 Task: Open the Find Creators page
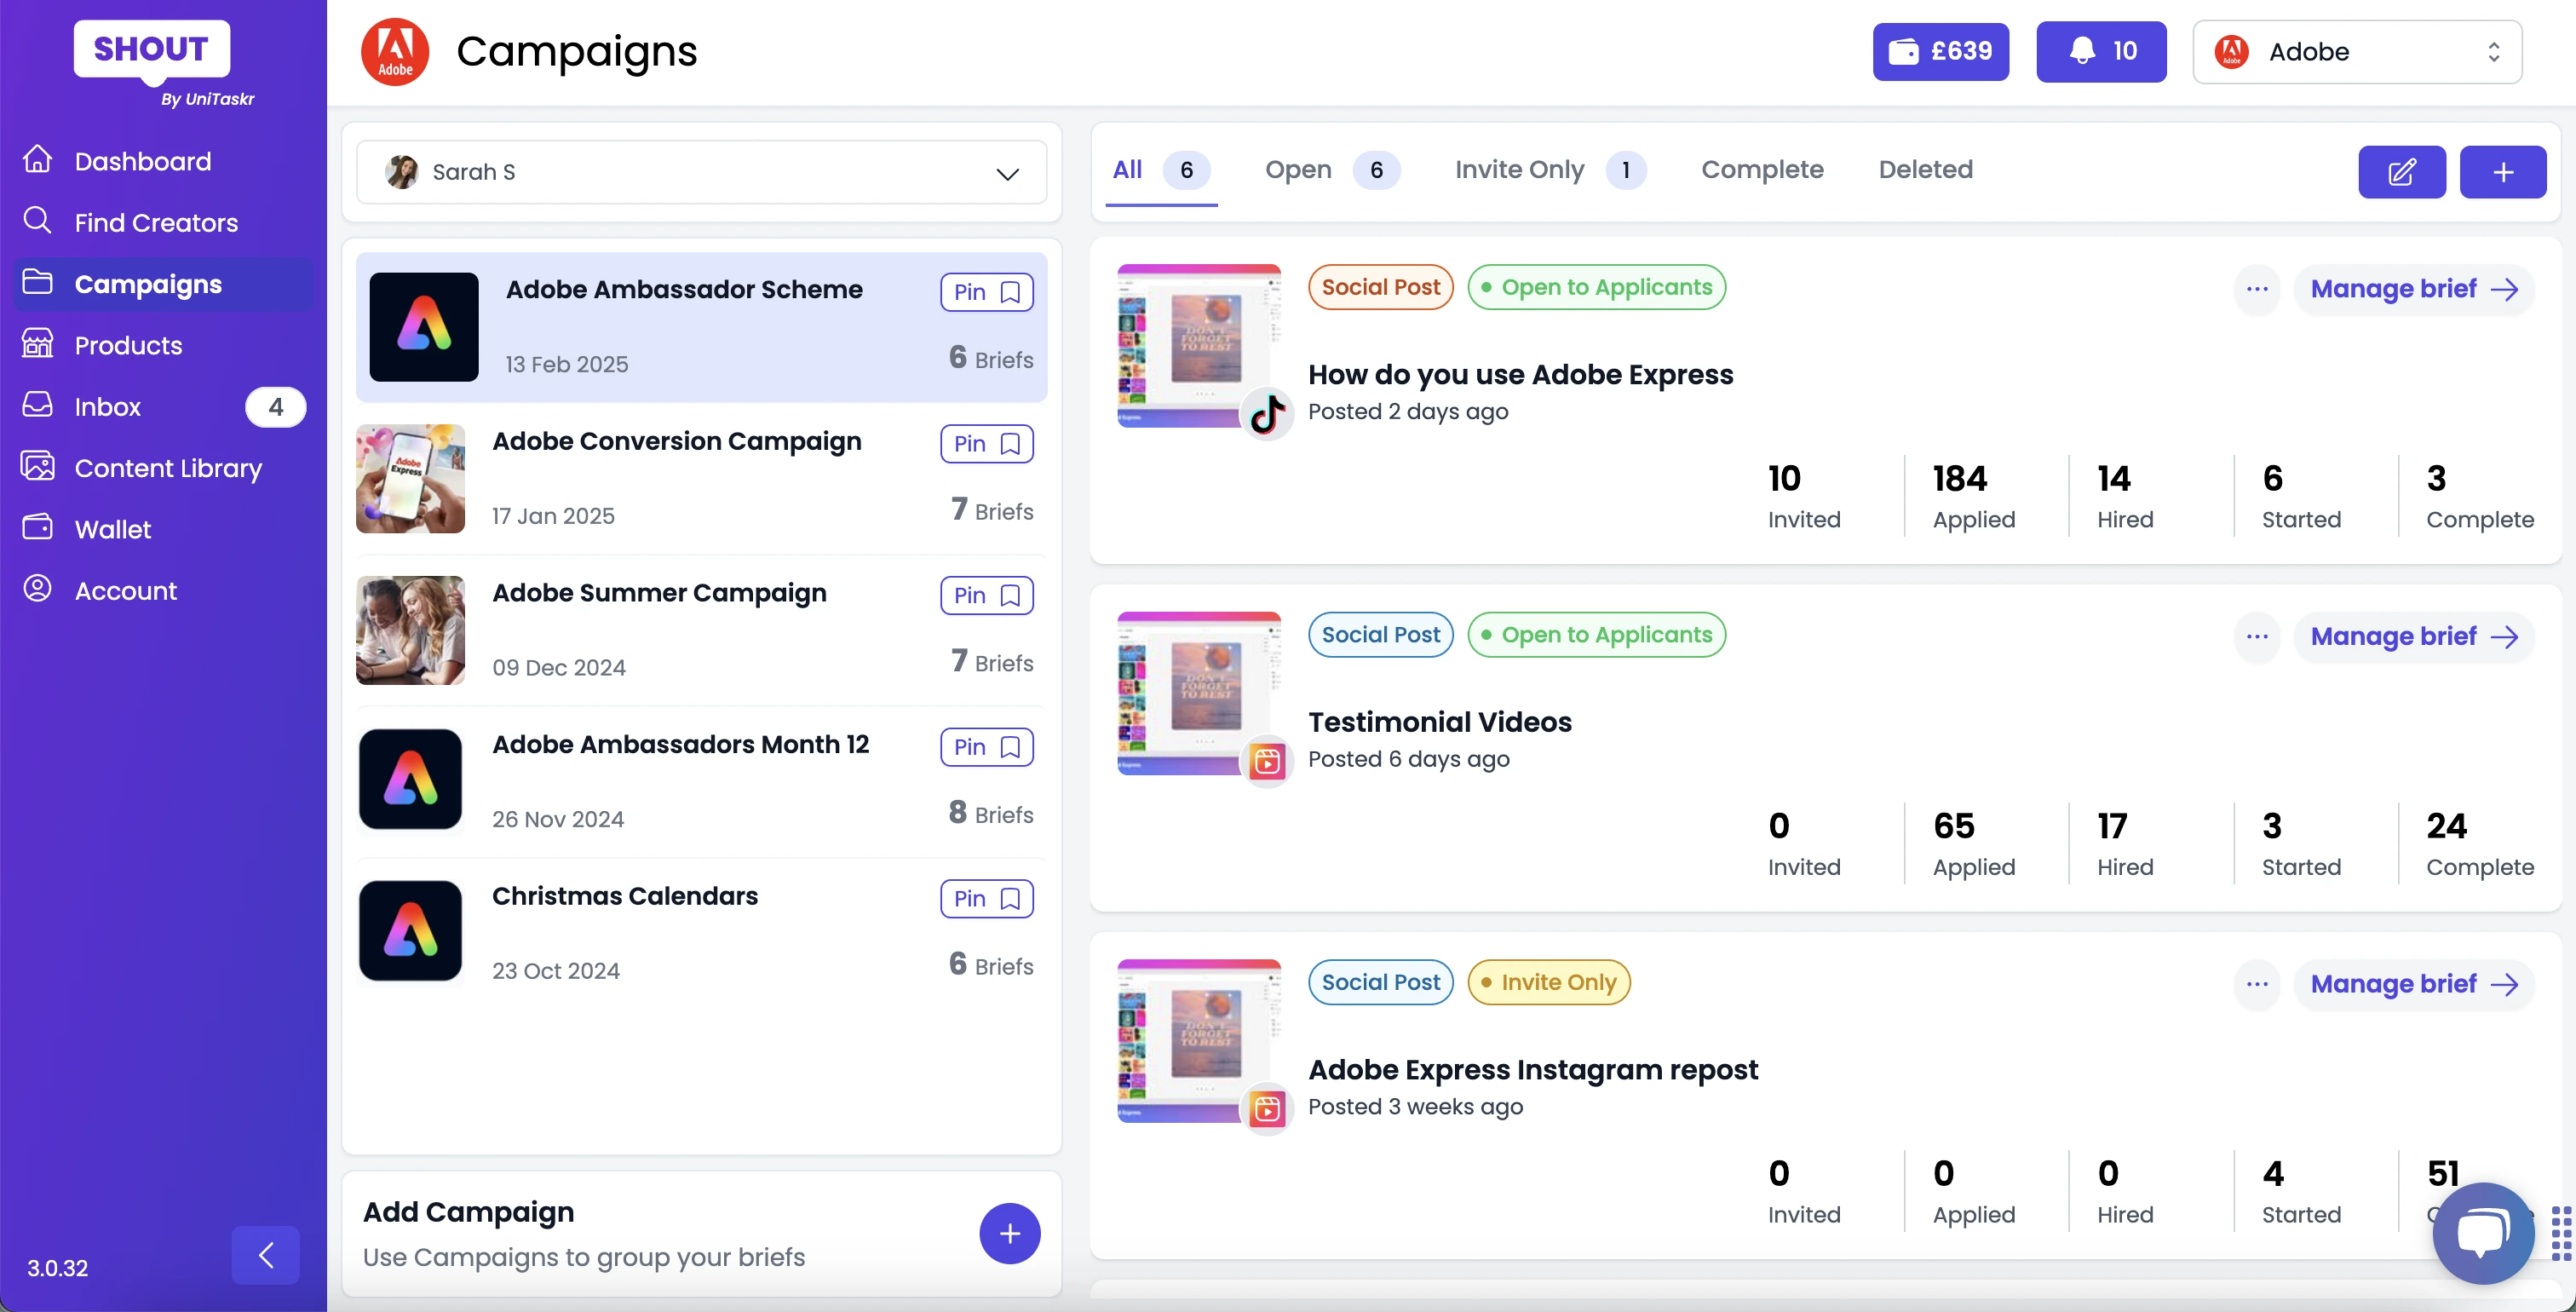tap(156, 222)
